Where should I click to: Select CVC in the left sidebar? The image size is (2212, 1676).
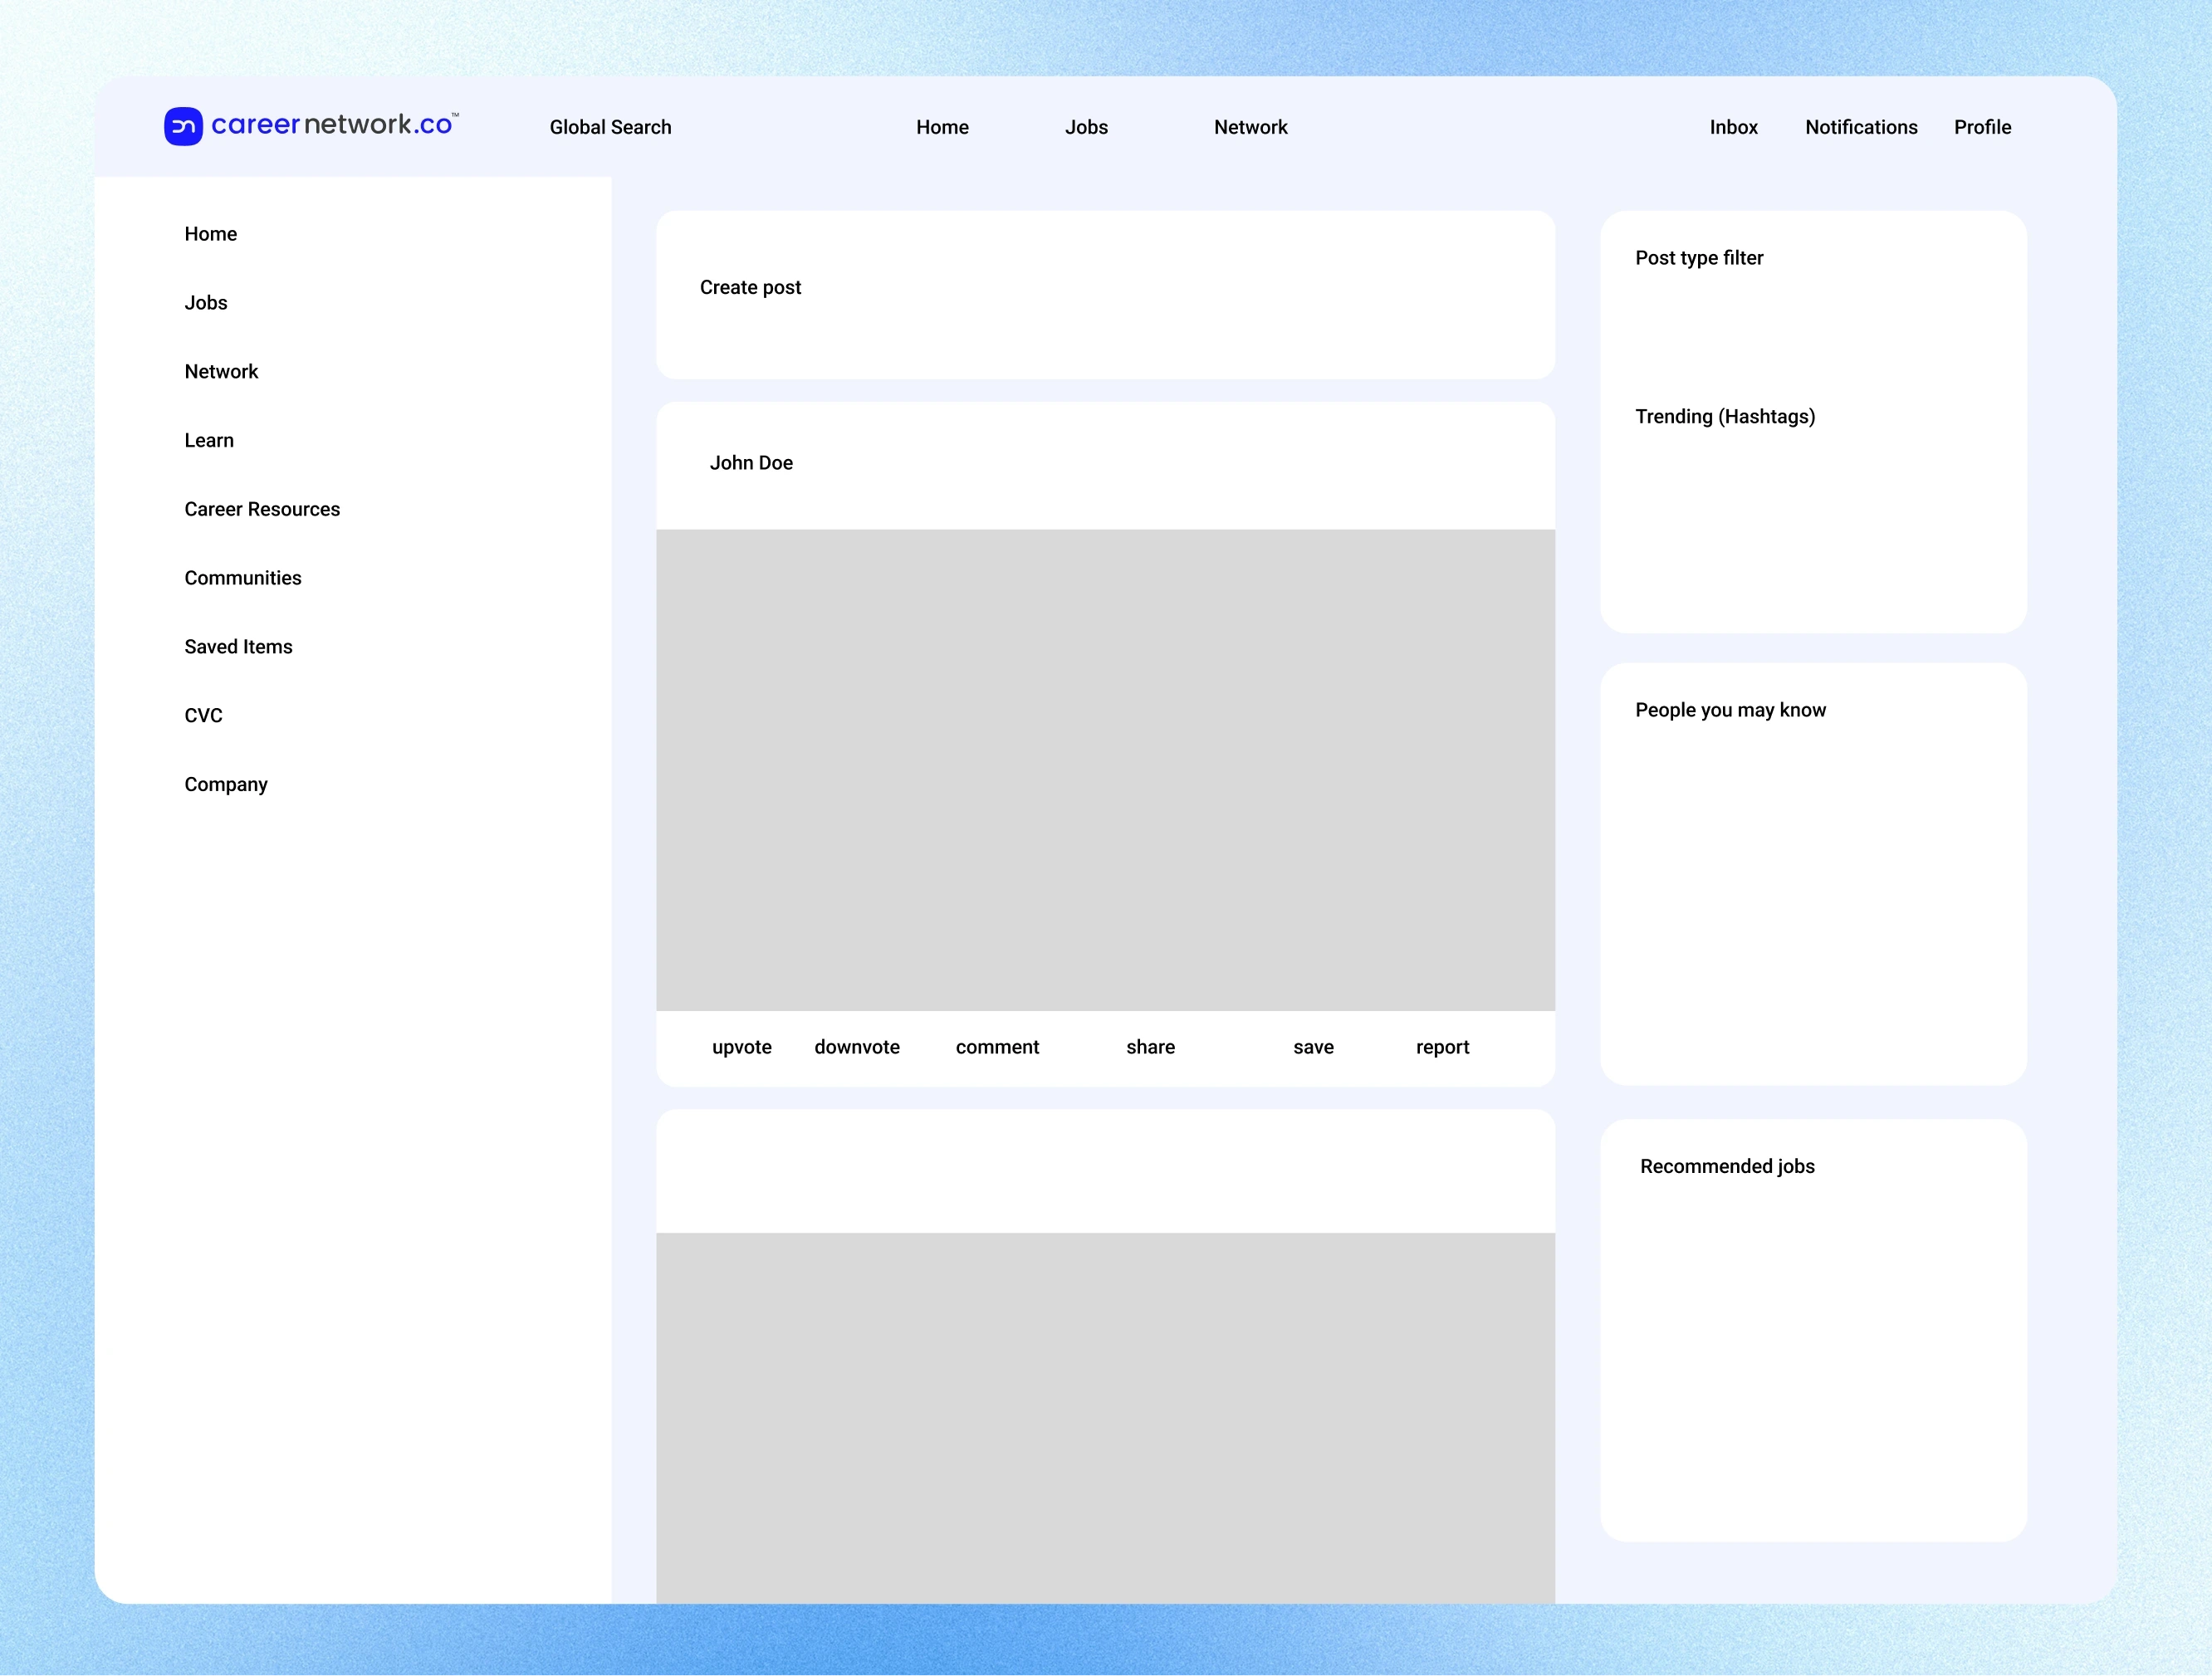(x=203, y=715)
